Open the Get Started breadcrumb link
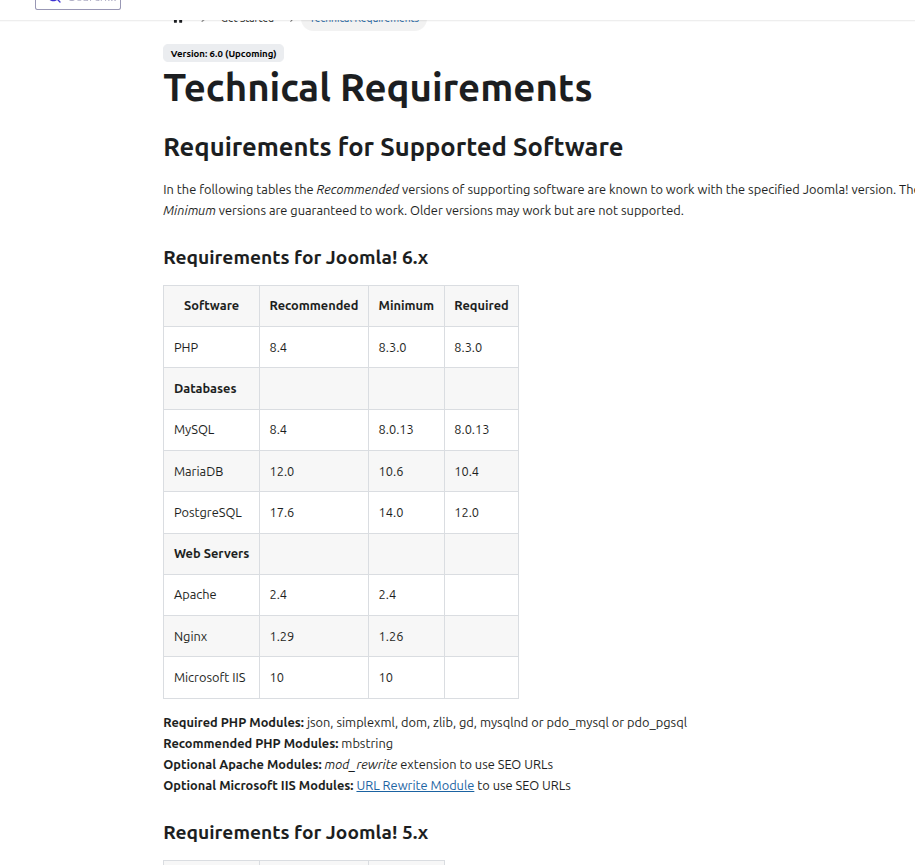915x865 pixels. pyautogui.click(x=247, y=18)
